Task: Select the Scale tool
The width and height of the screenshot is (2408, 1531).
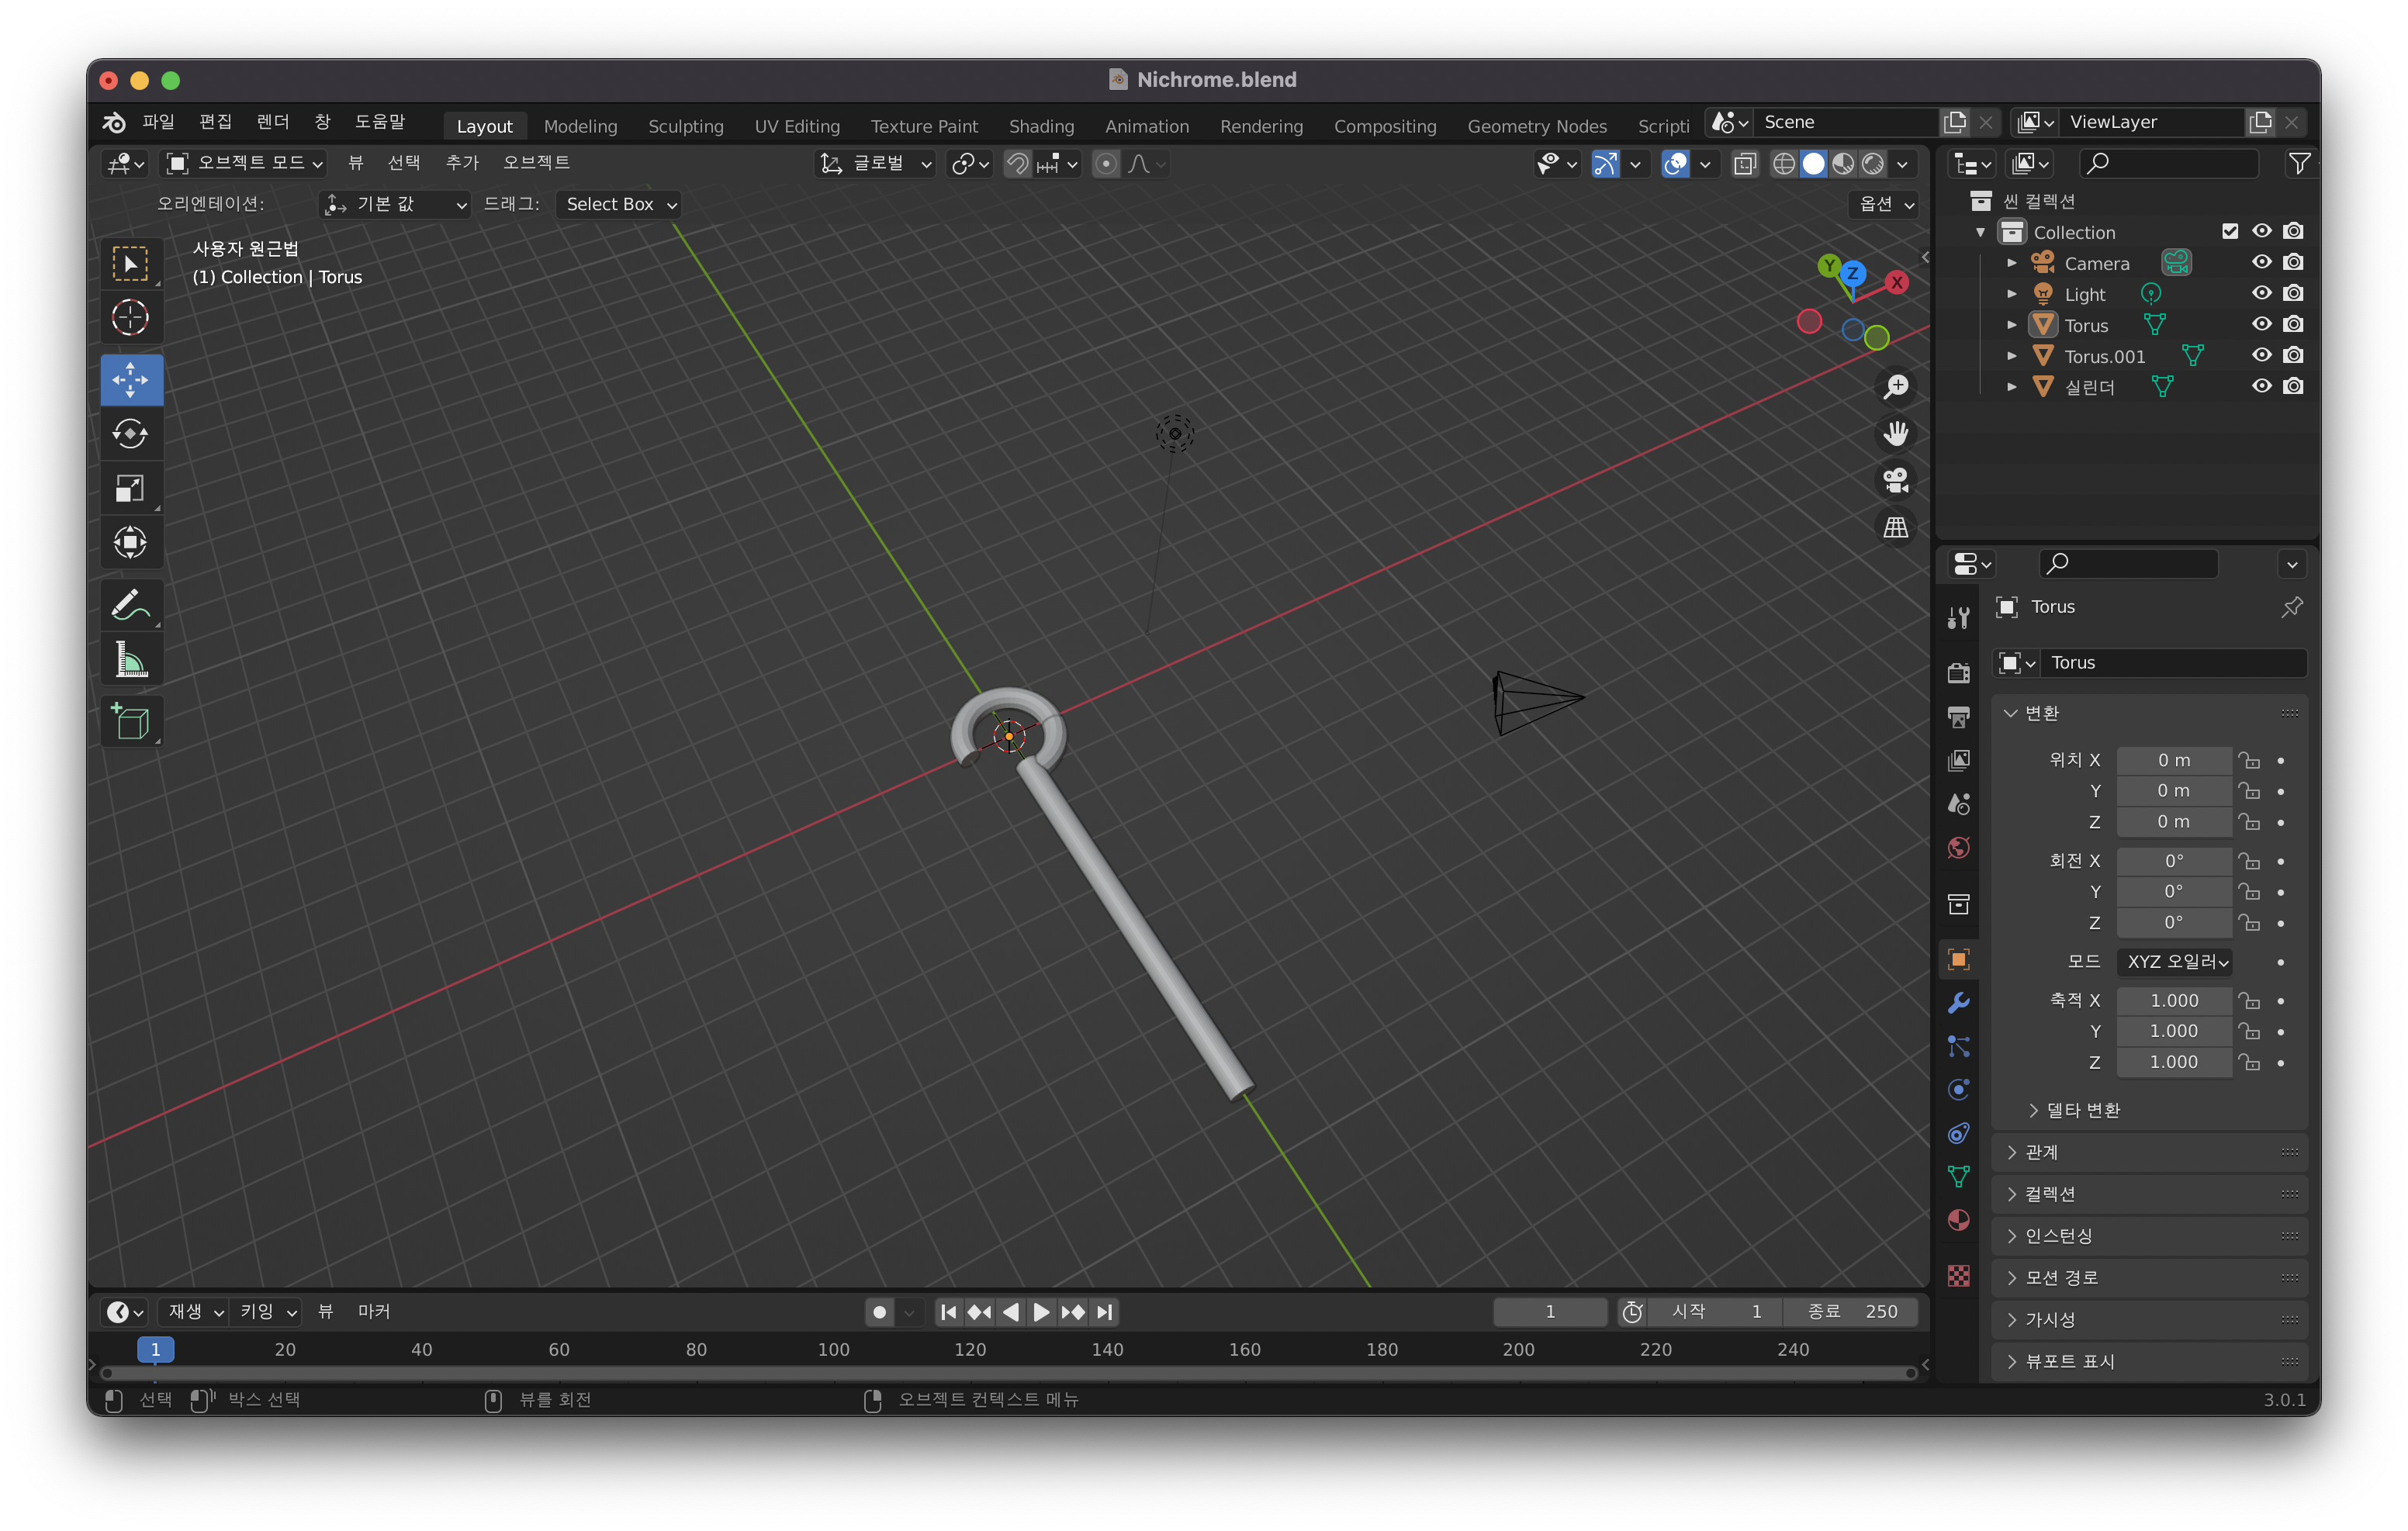Action: (130, 488)
